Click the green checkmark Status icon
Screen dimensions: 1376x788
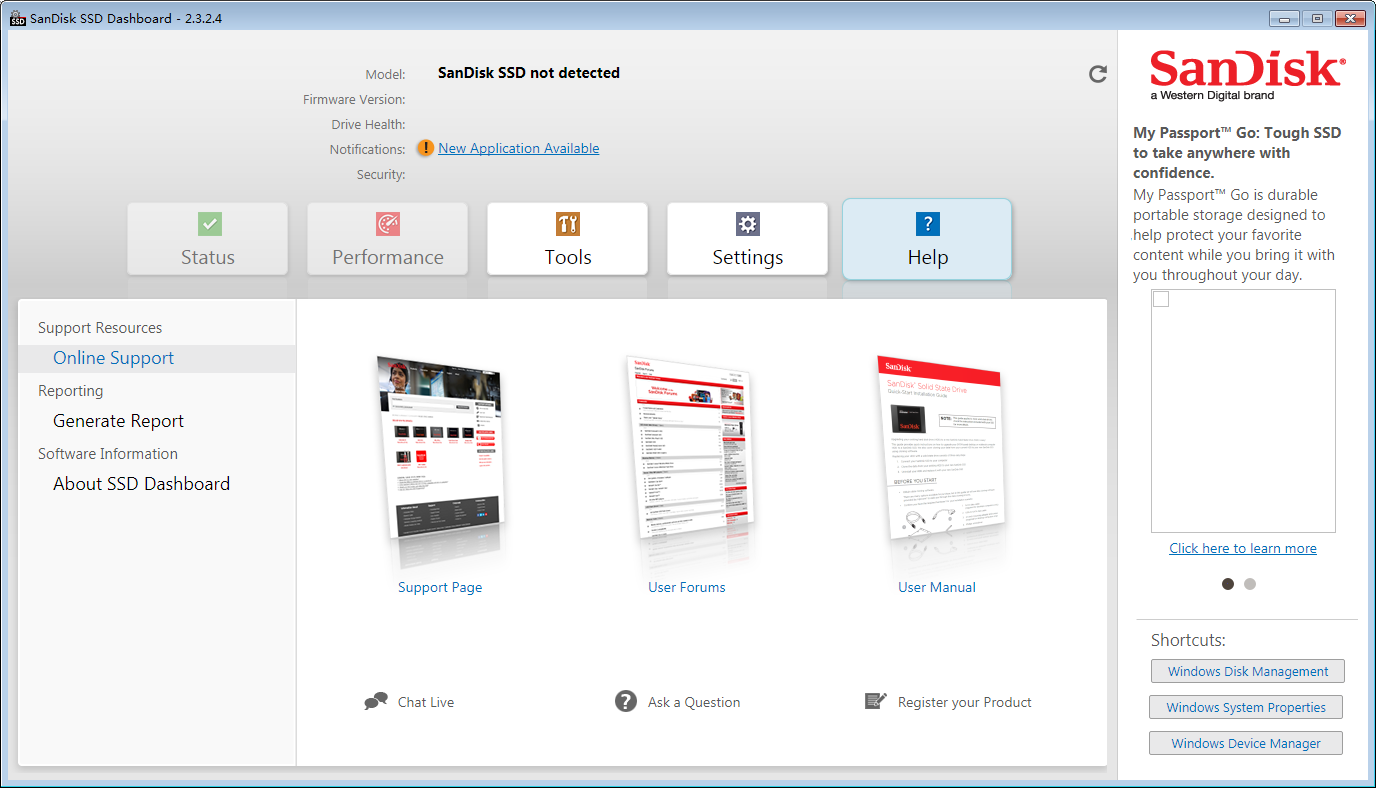point(209,224)
